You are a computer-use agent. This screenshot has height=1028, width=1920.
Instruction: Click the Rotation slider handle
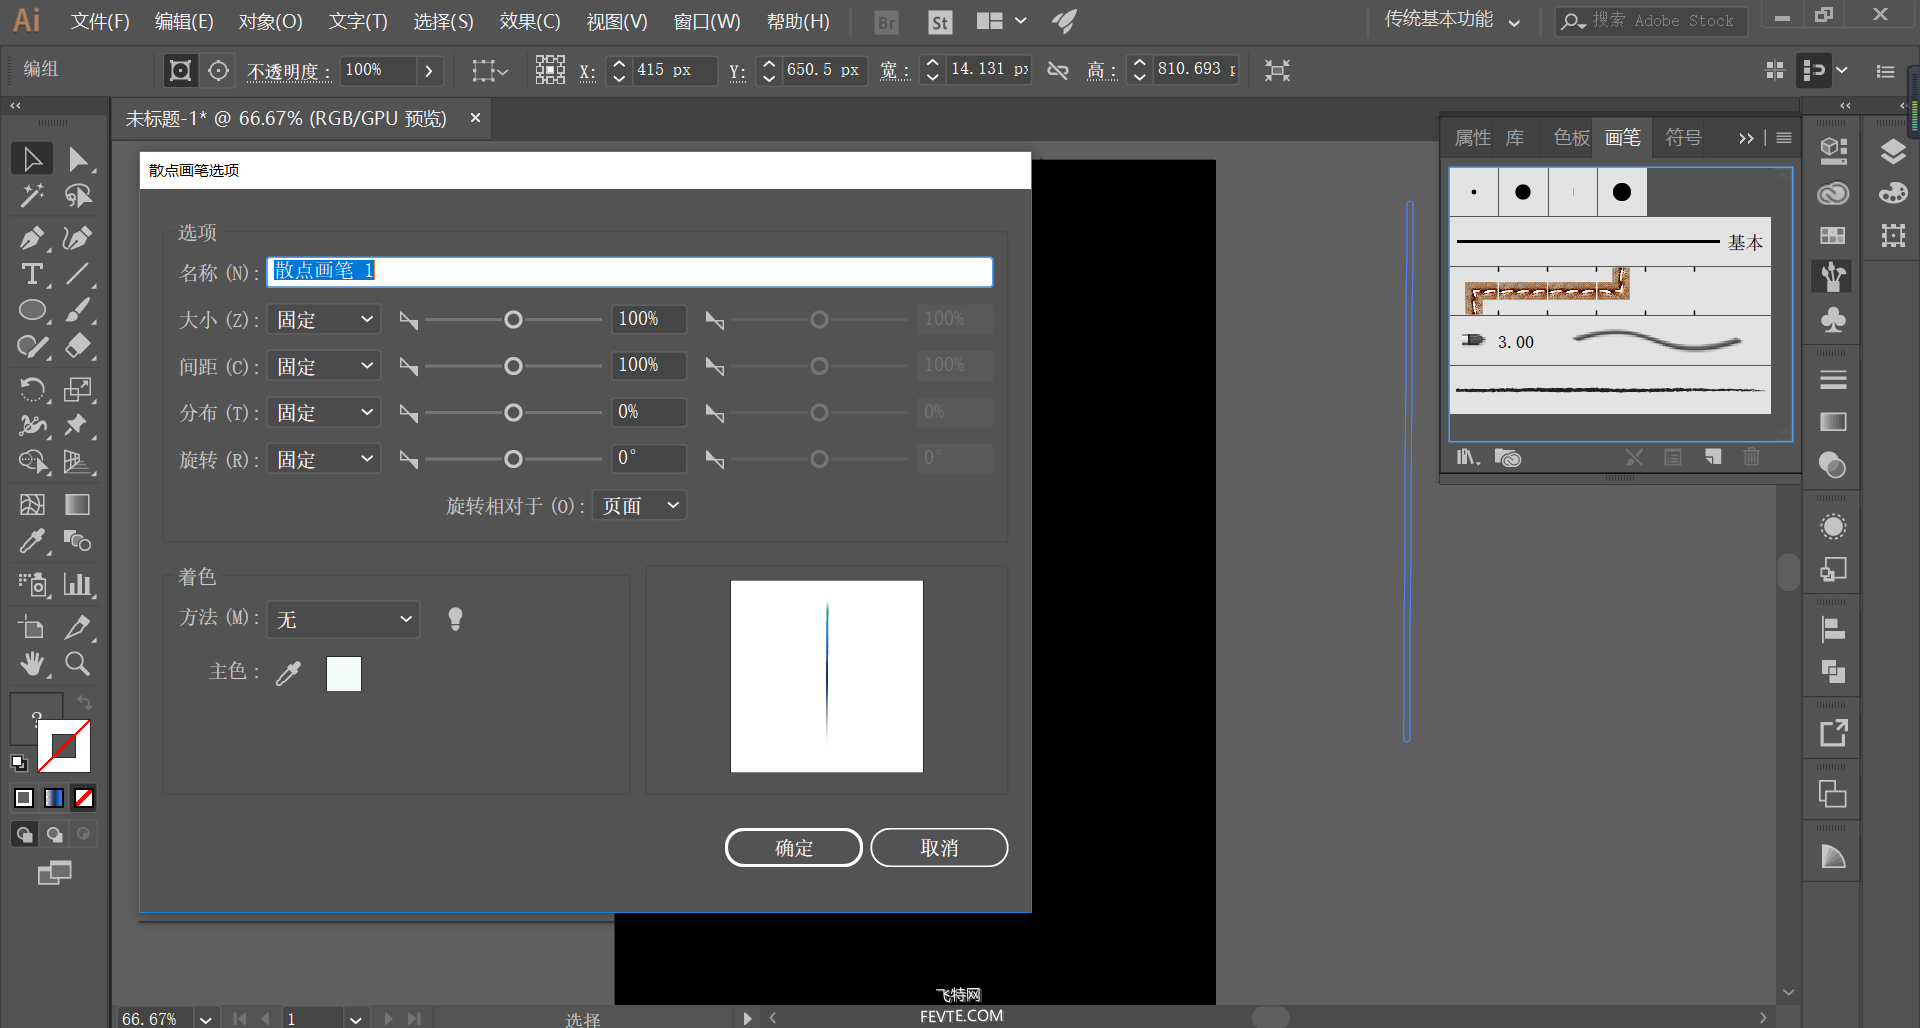tap(513, 459)
